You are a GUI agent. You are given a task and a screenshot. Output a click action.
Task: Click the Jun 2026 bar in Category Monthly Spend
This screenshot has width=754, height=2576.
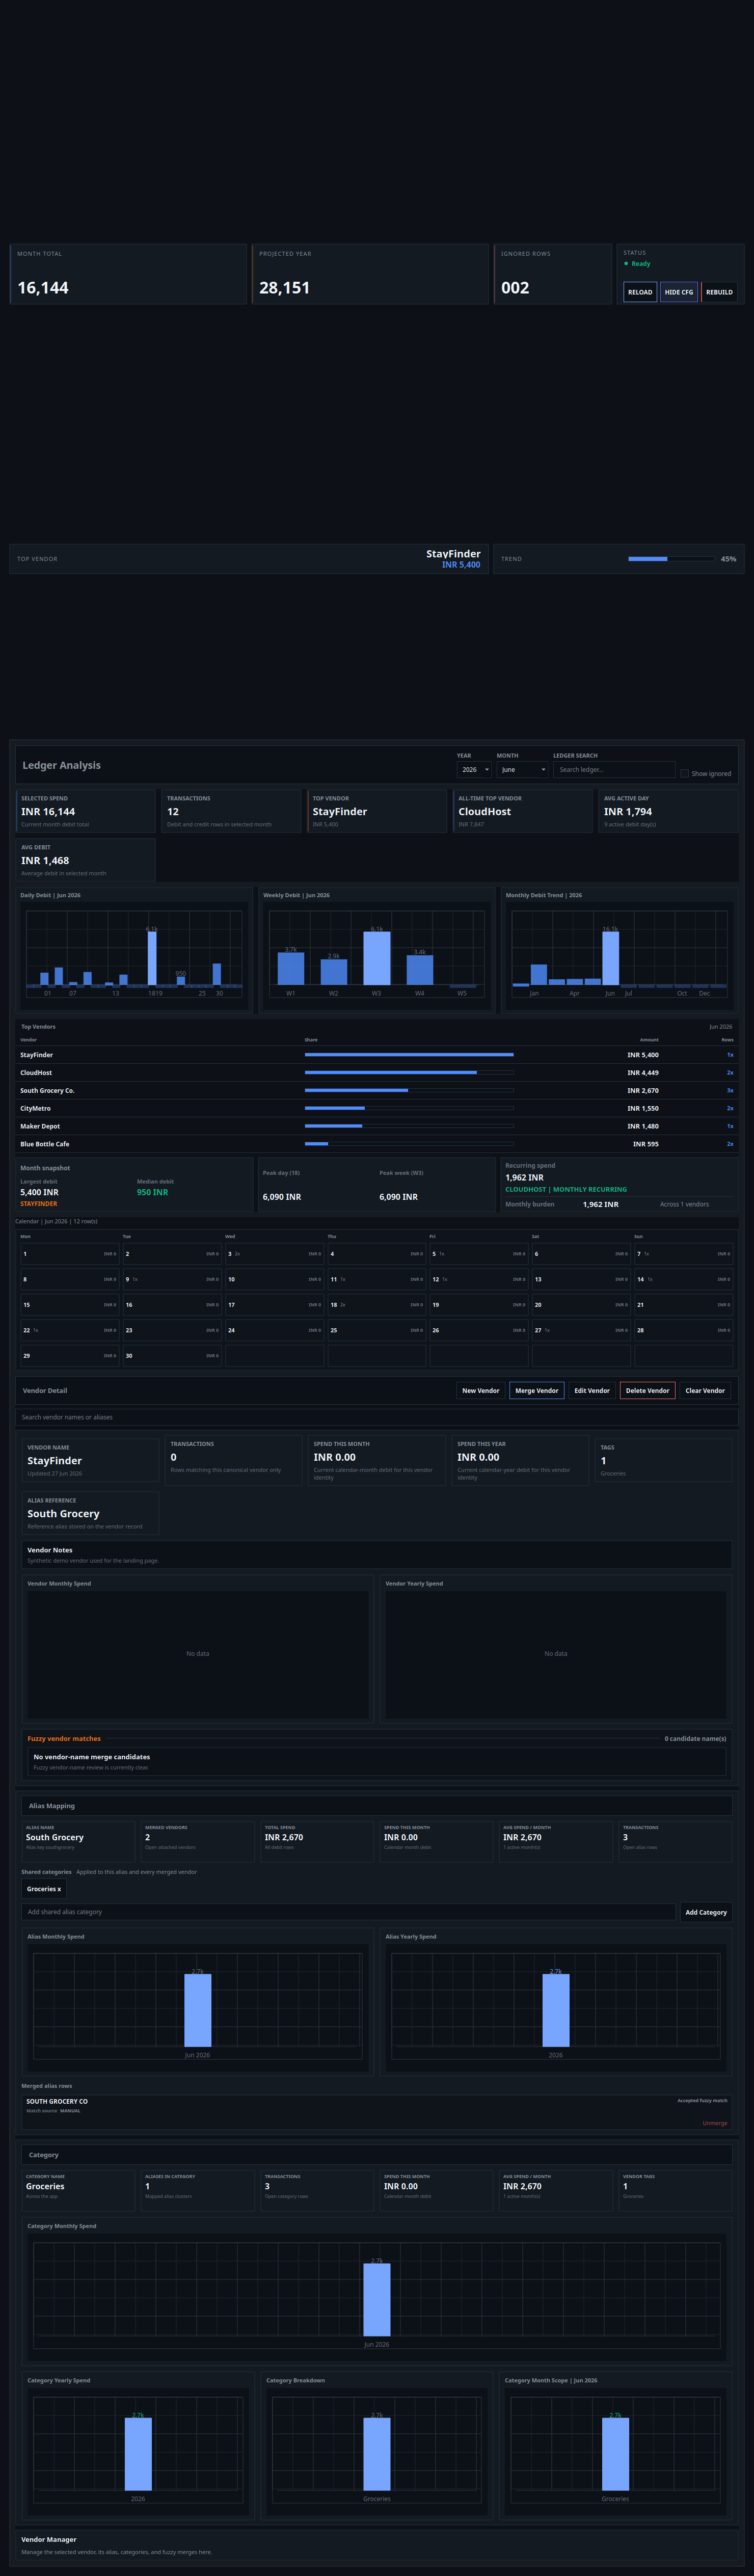coord(377,2300)
